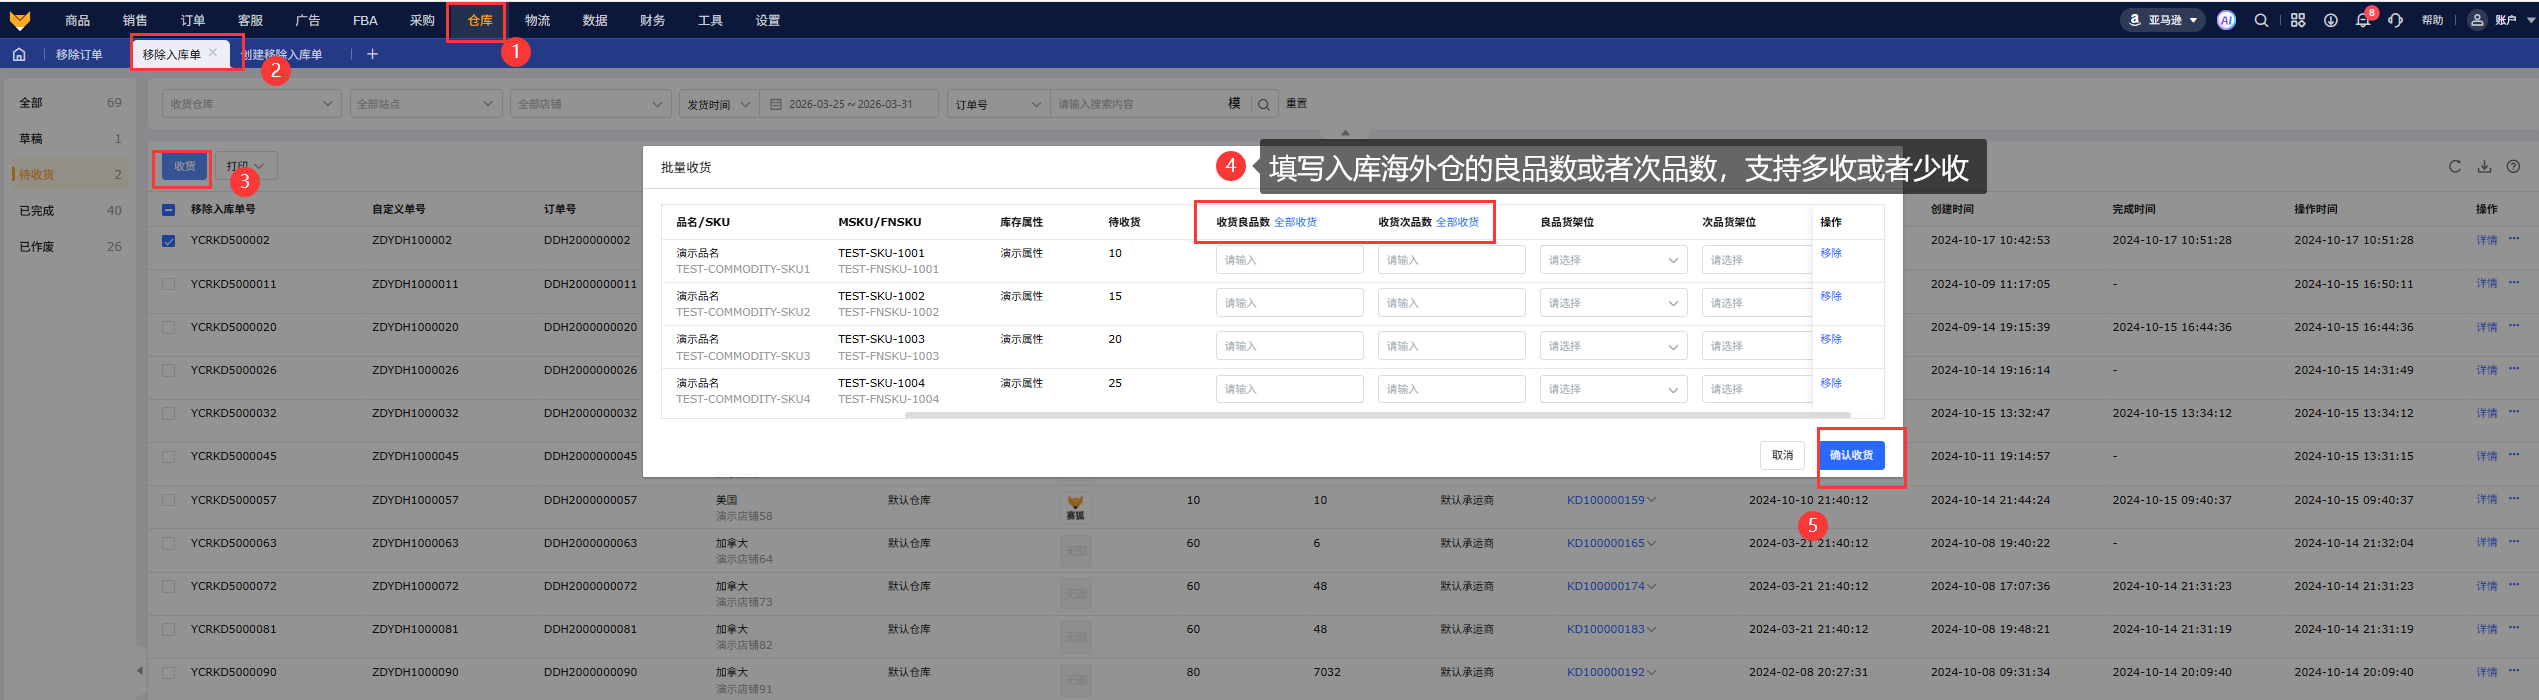
Task: Open the 仓库 menu in top navigation
Action: point(479,20)
